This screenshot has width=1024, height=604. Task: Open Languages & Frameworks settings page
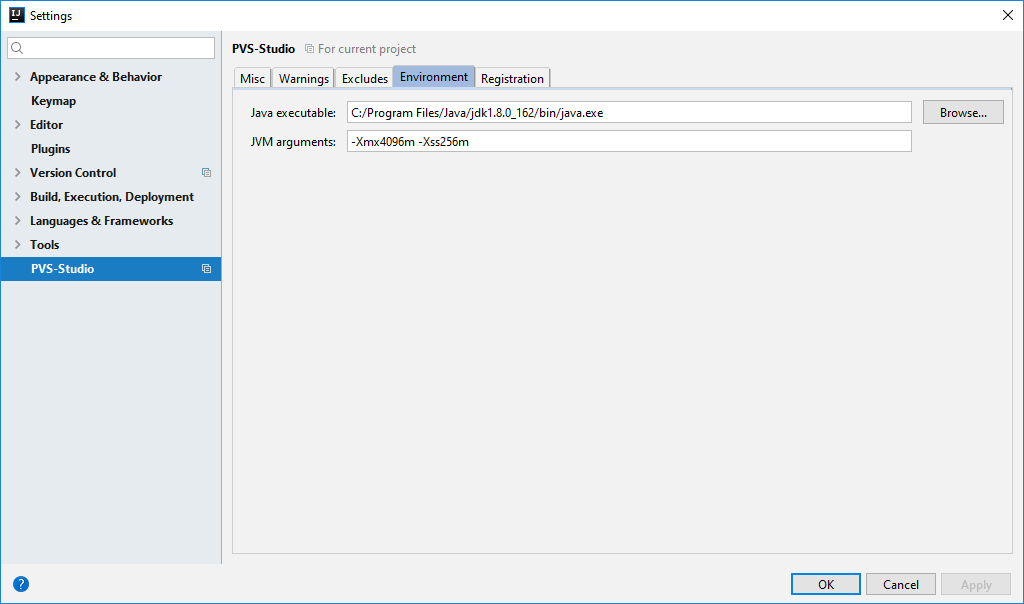(x=101, y=221)
